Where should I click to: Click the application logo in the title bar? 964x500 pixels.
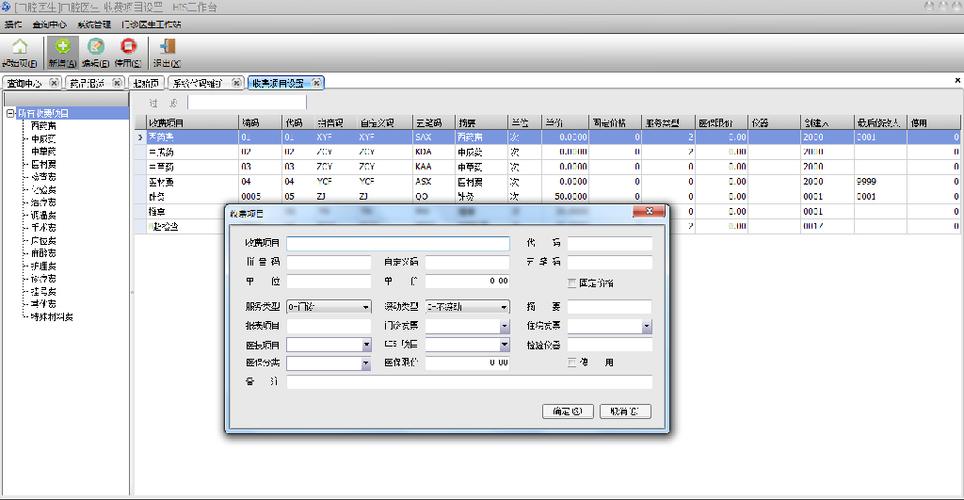tap(6, 7)
